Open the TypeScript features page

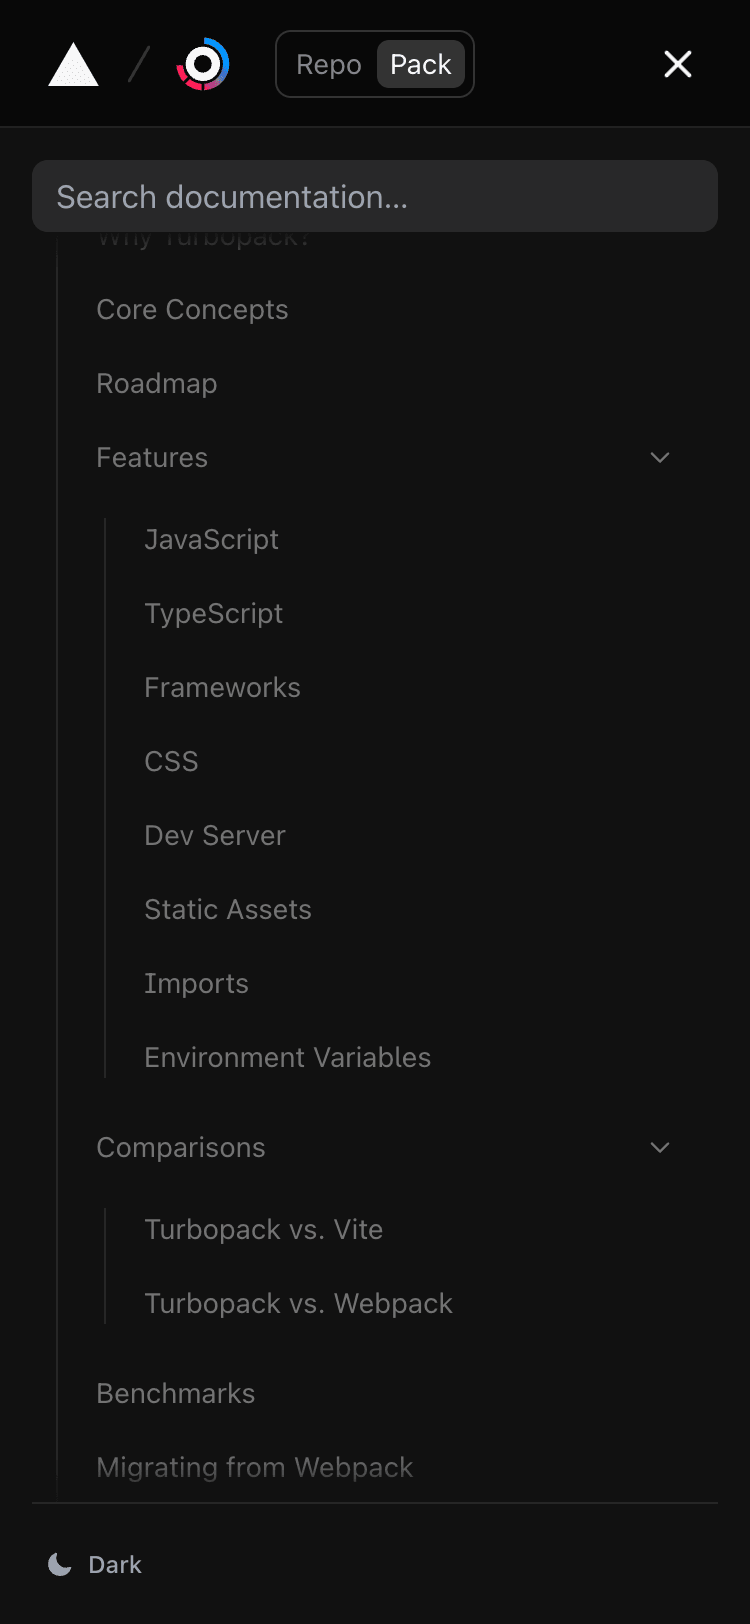(214, 613)
